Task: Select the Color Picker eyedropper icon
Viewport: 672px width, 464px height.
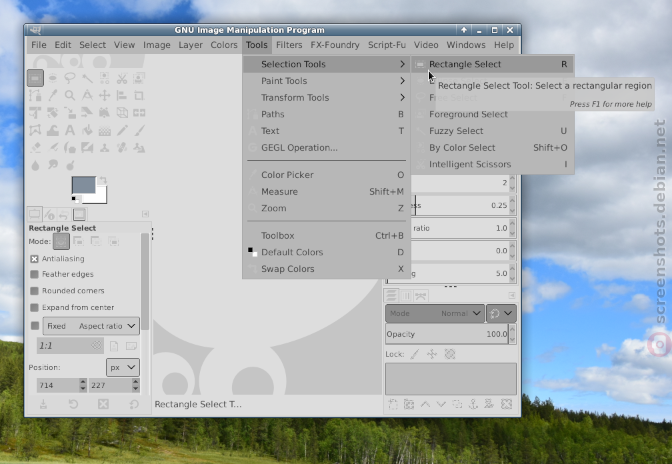Action: 53,95
